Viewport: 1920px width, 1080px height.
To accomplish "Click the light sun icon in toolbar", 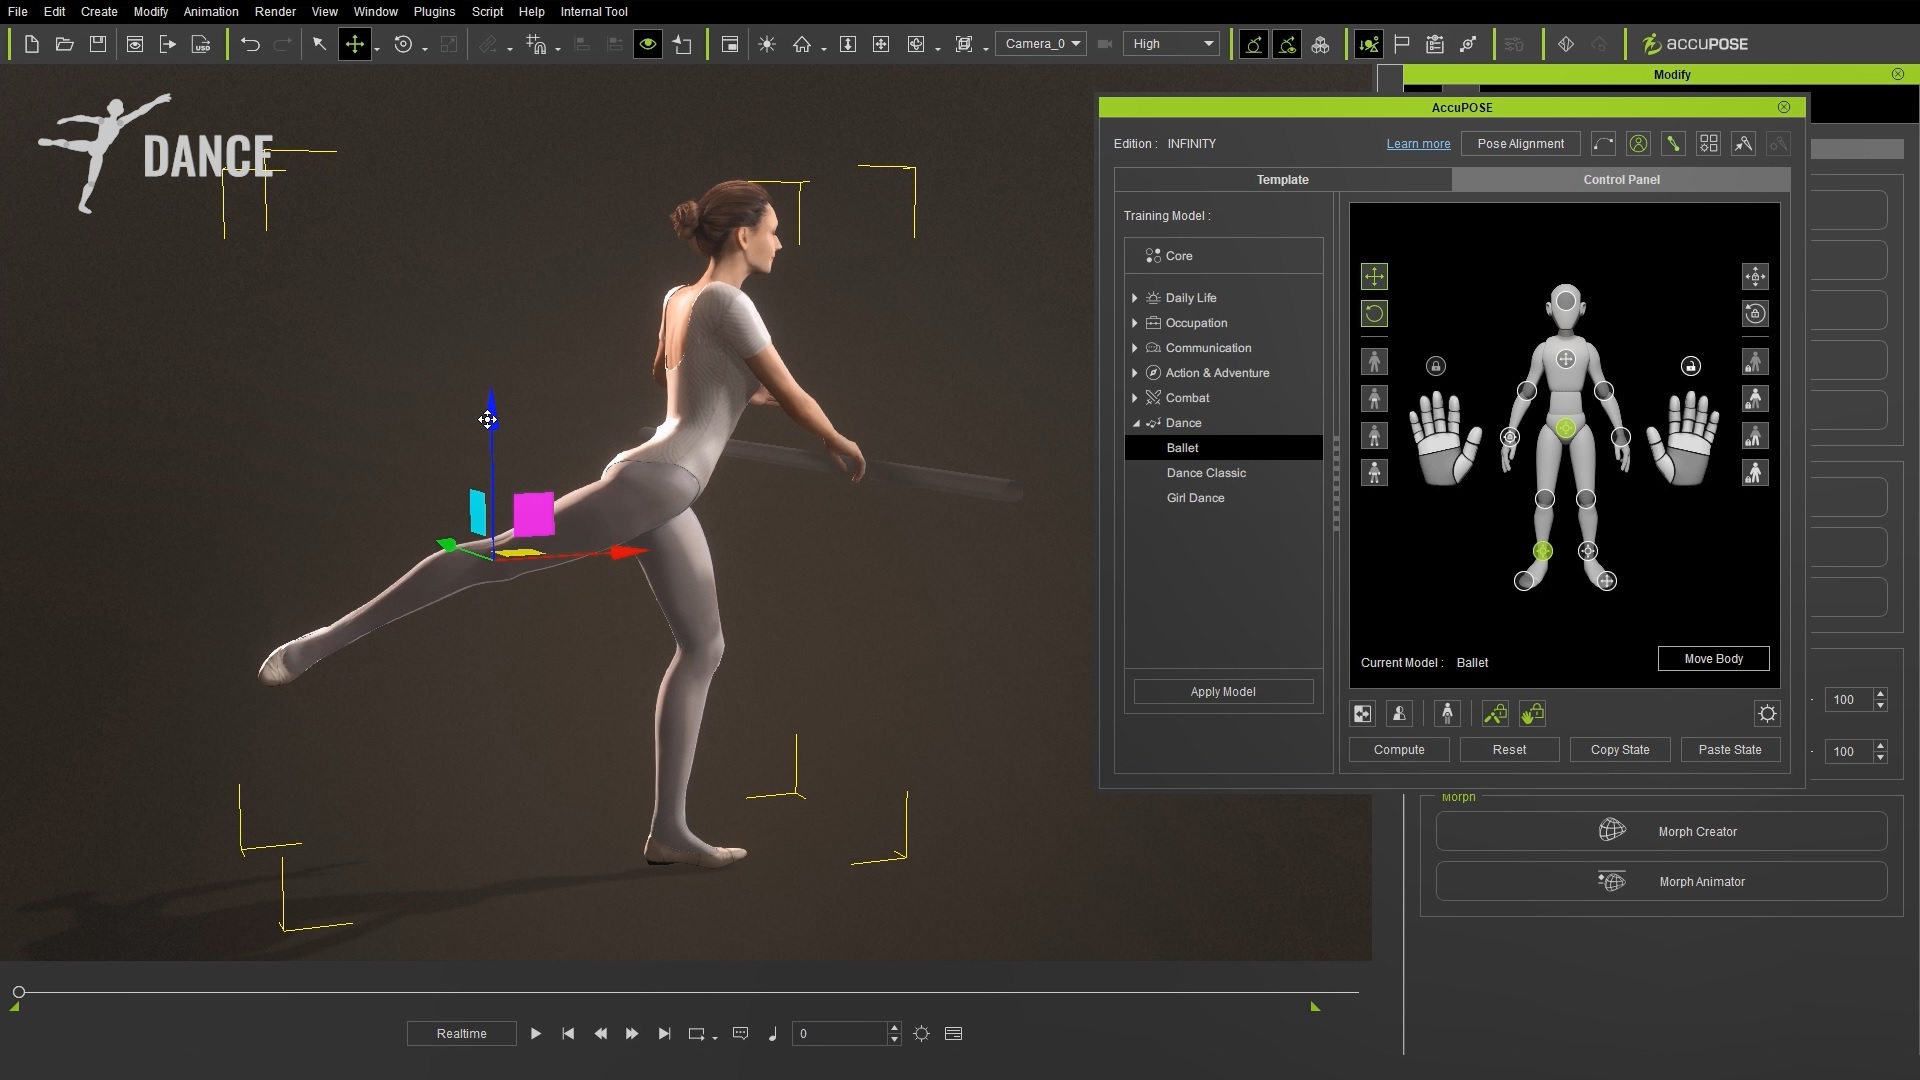I will click(767, 44).
